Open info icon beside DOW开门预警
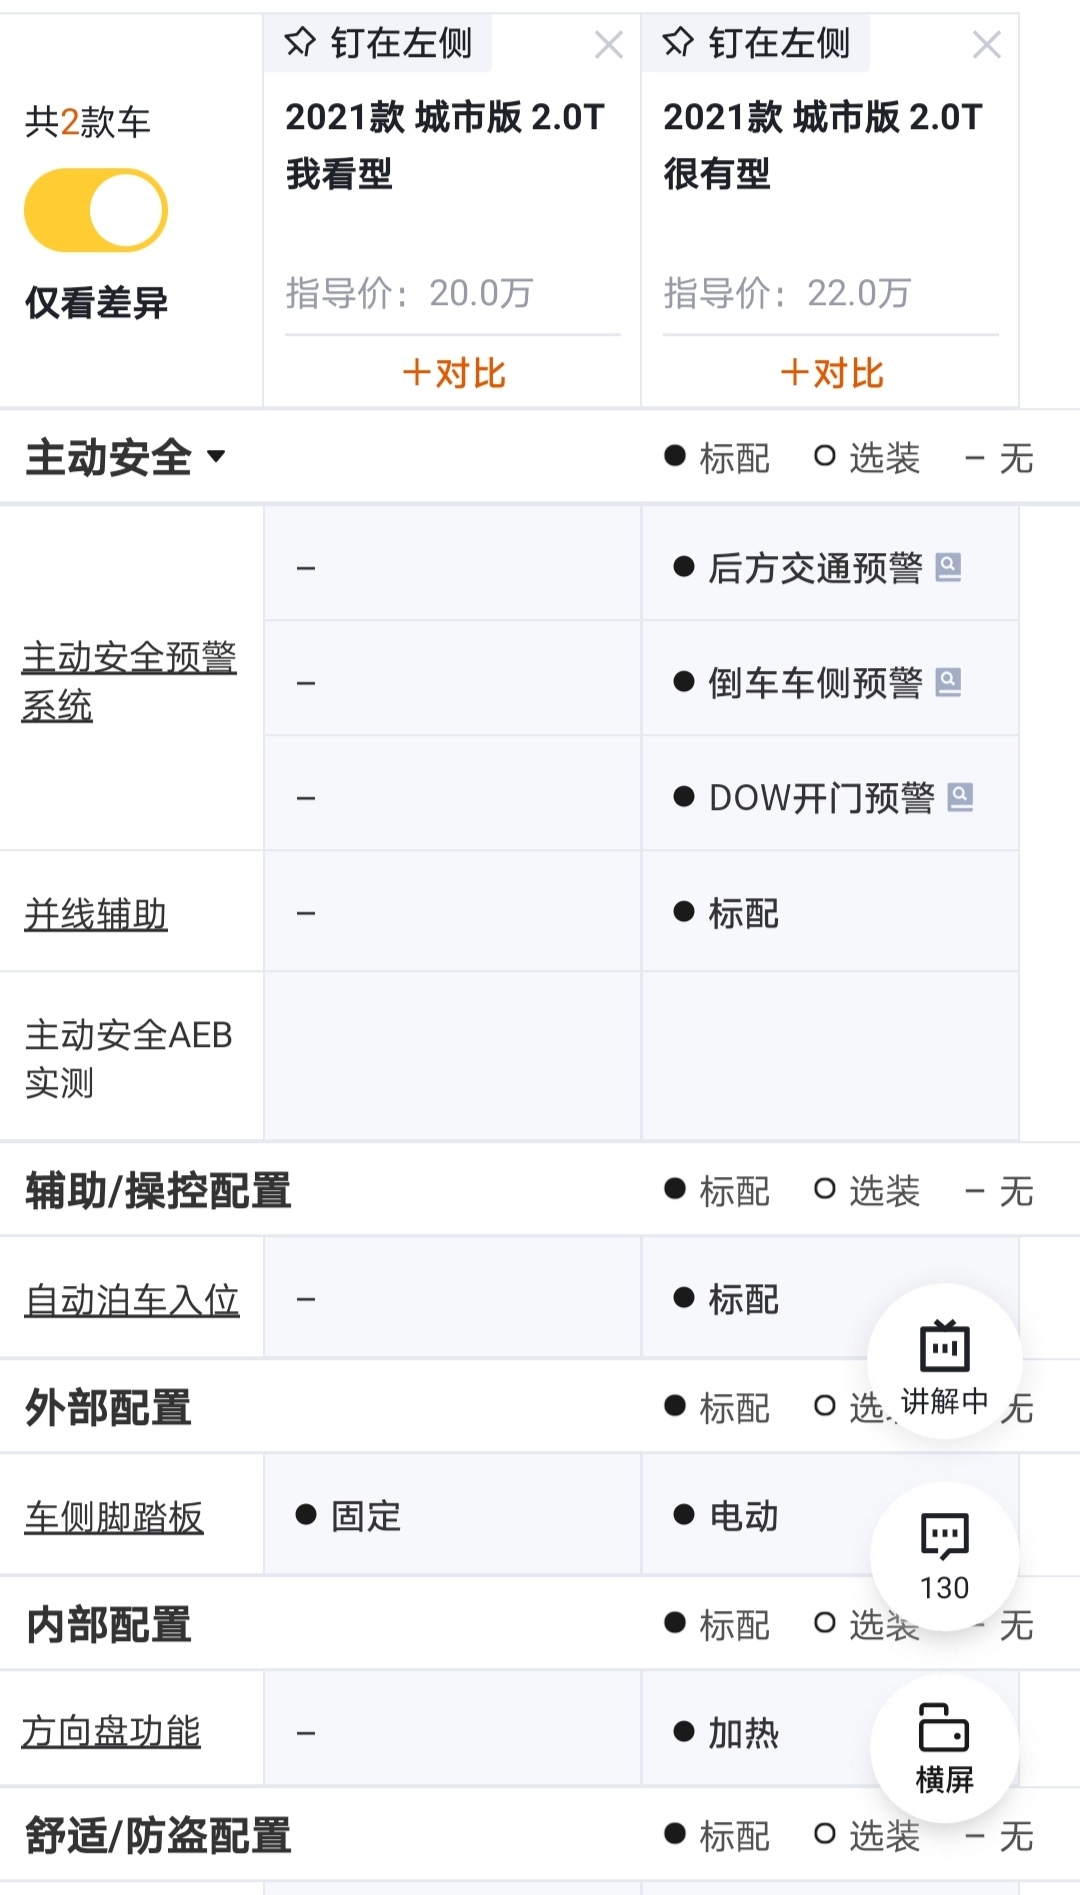Screen dimensions: 1080x1895 coord(960,797)
